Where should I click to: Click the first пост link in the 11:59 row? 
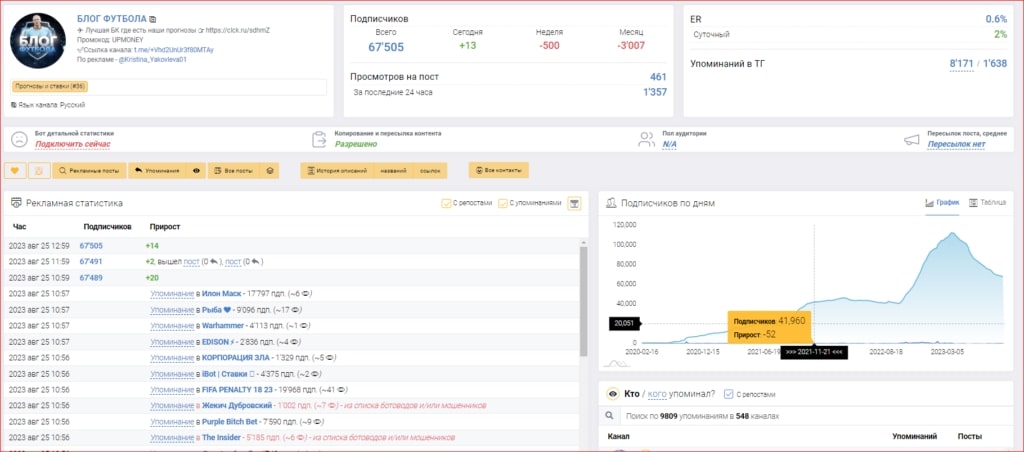191,261
